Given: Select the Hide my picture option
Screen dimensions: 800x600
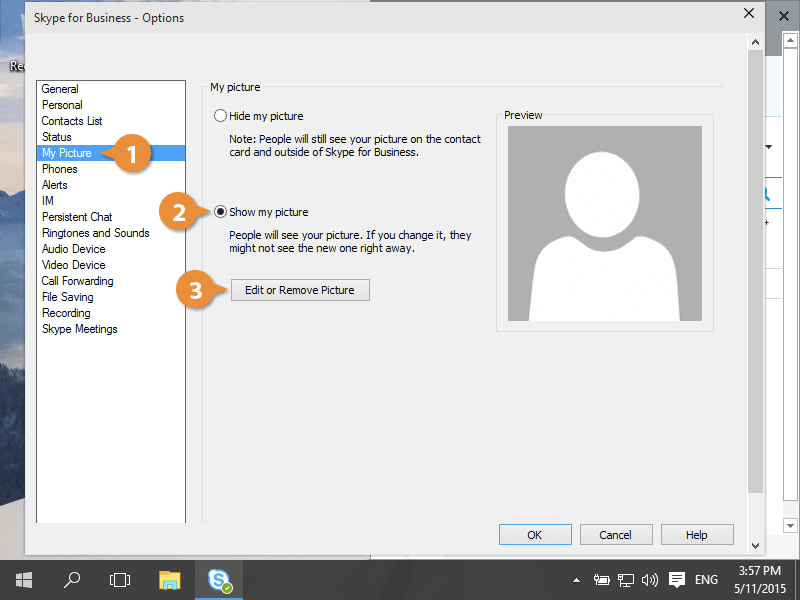Looking at the screenshot, I should pyautogui.click(x=221, y=116).
